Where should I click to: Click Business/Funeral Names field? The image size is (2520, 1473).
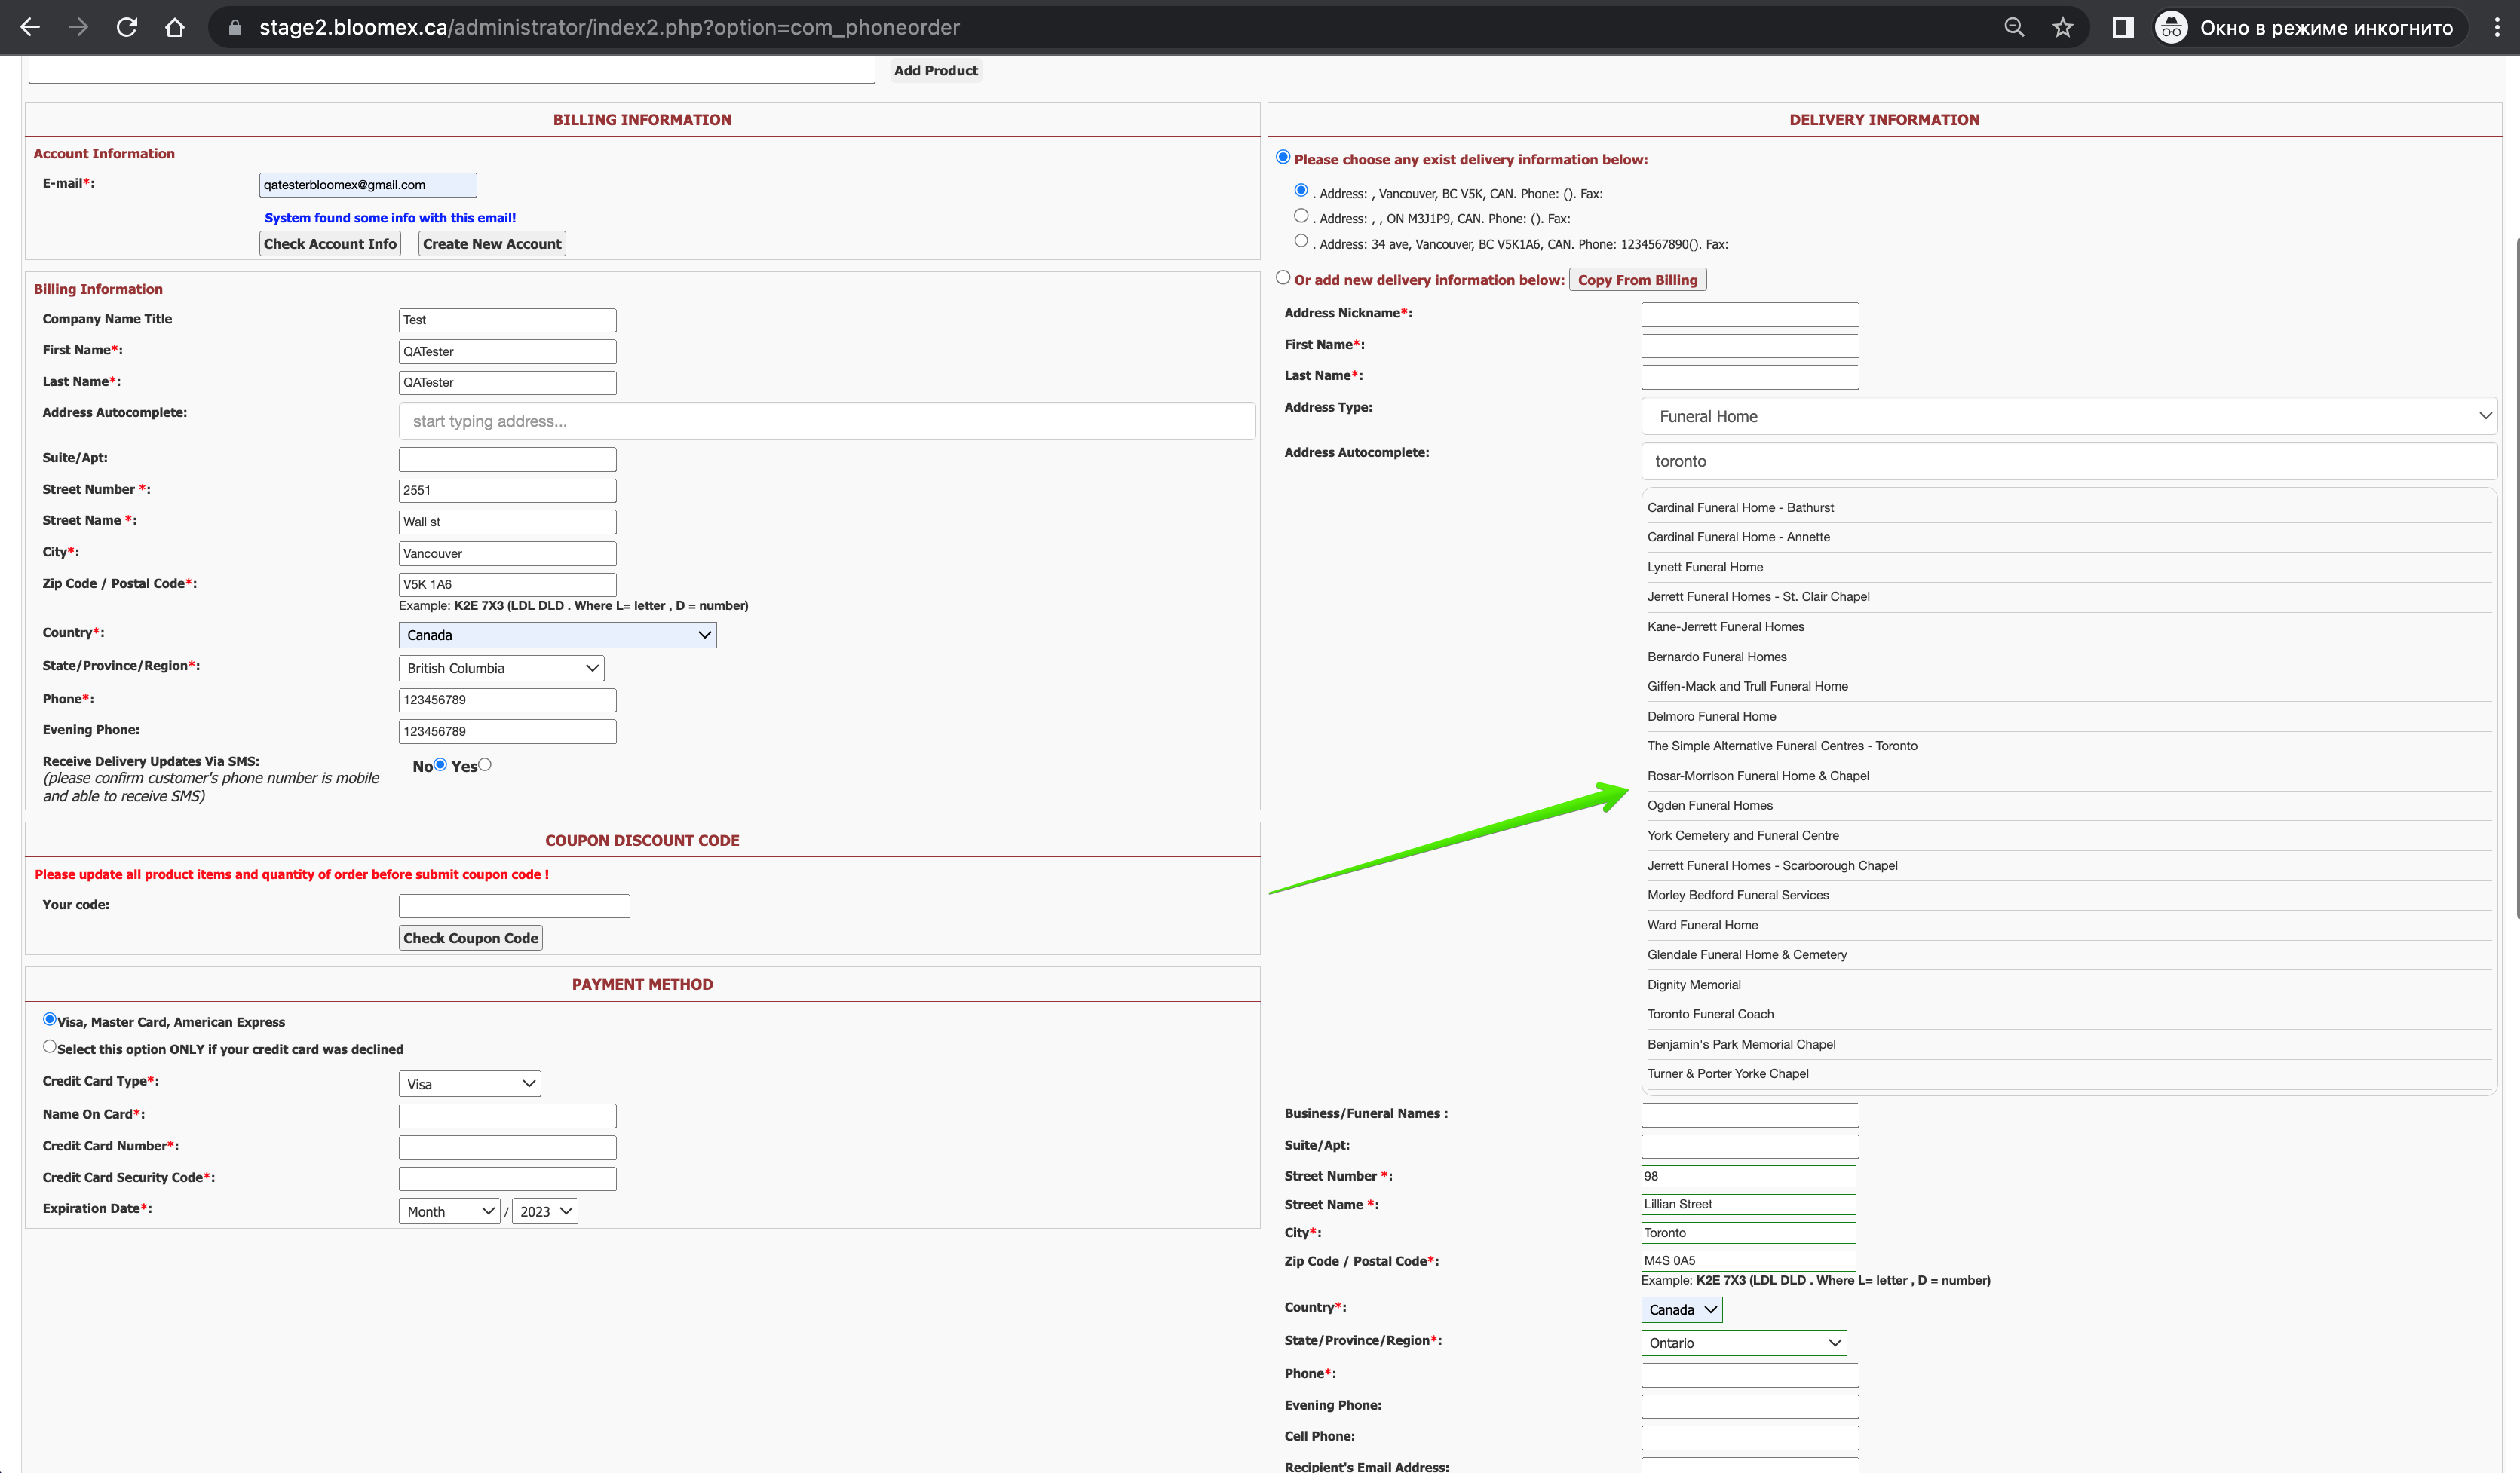(x=1750, y=1115)
